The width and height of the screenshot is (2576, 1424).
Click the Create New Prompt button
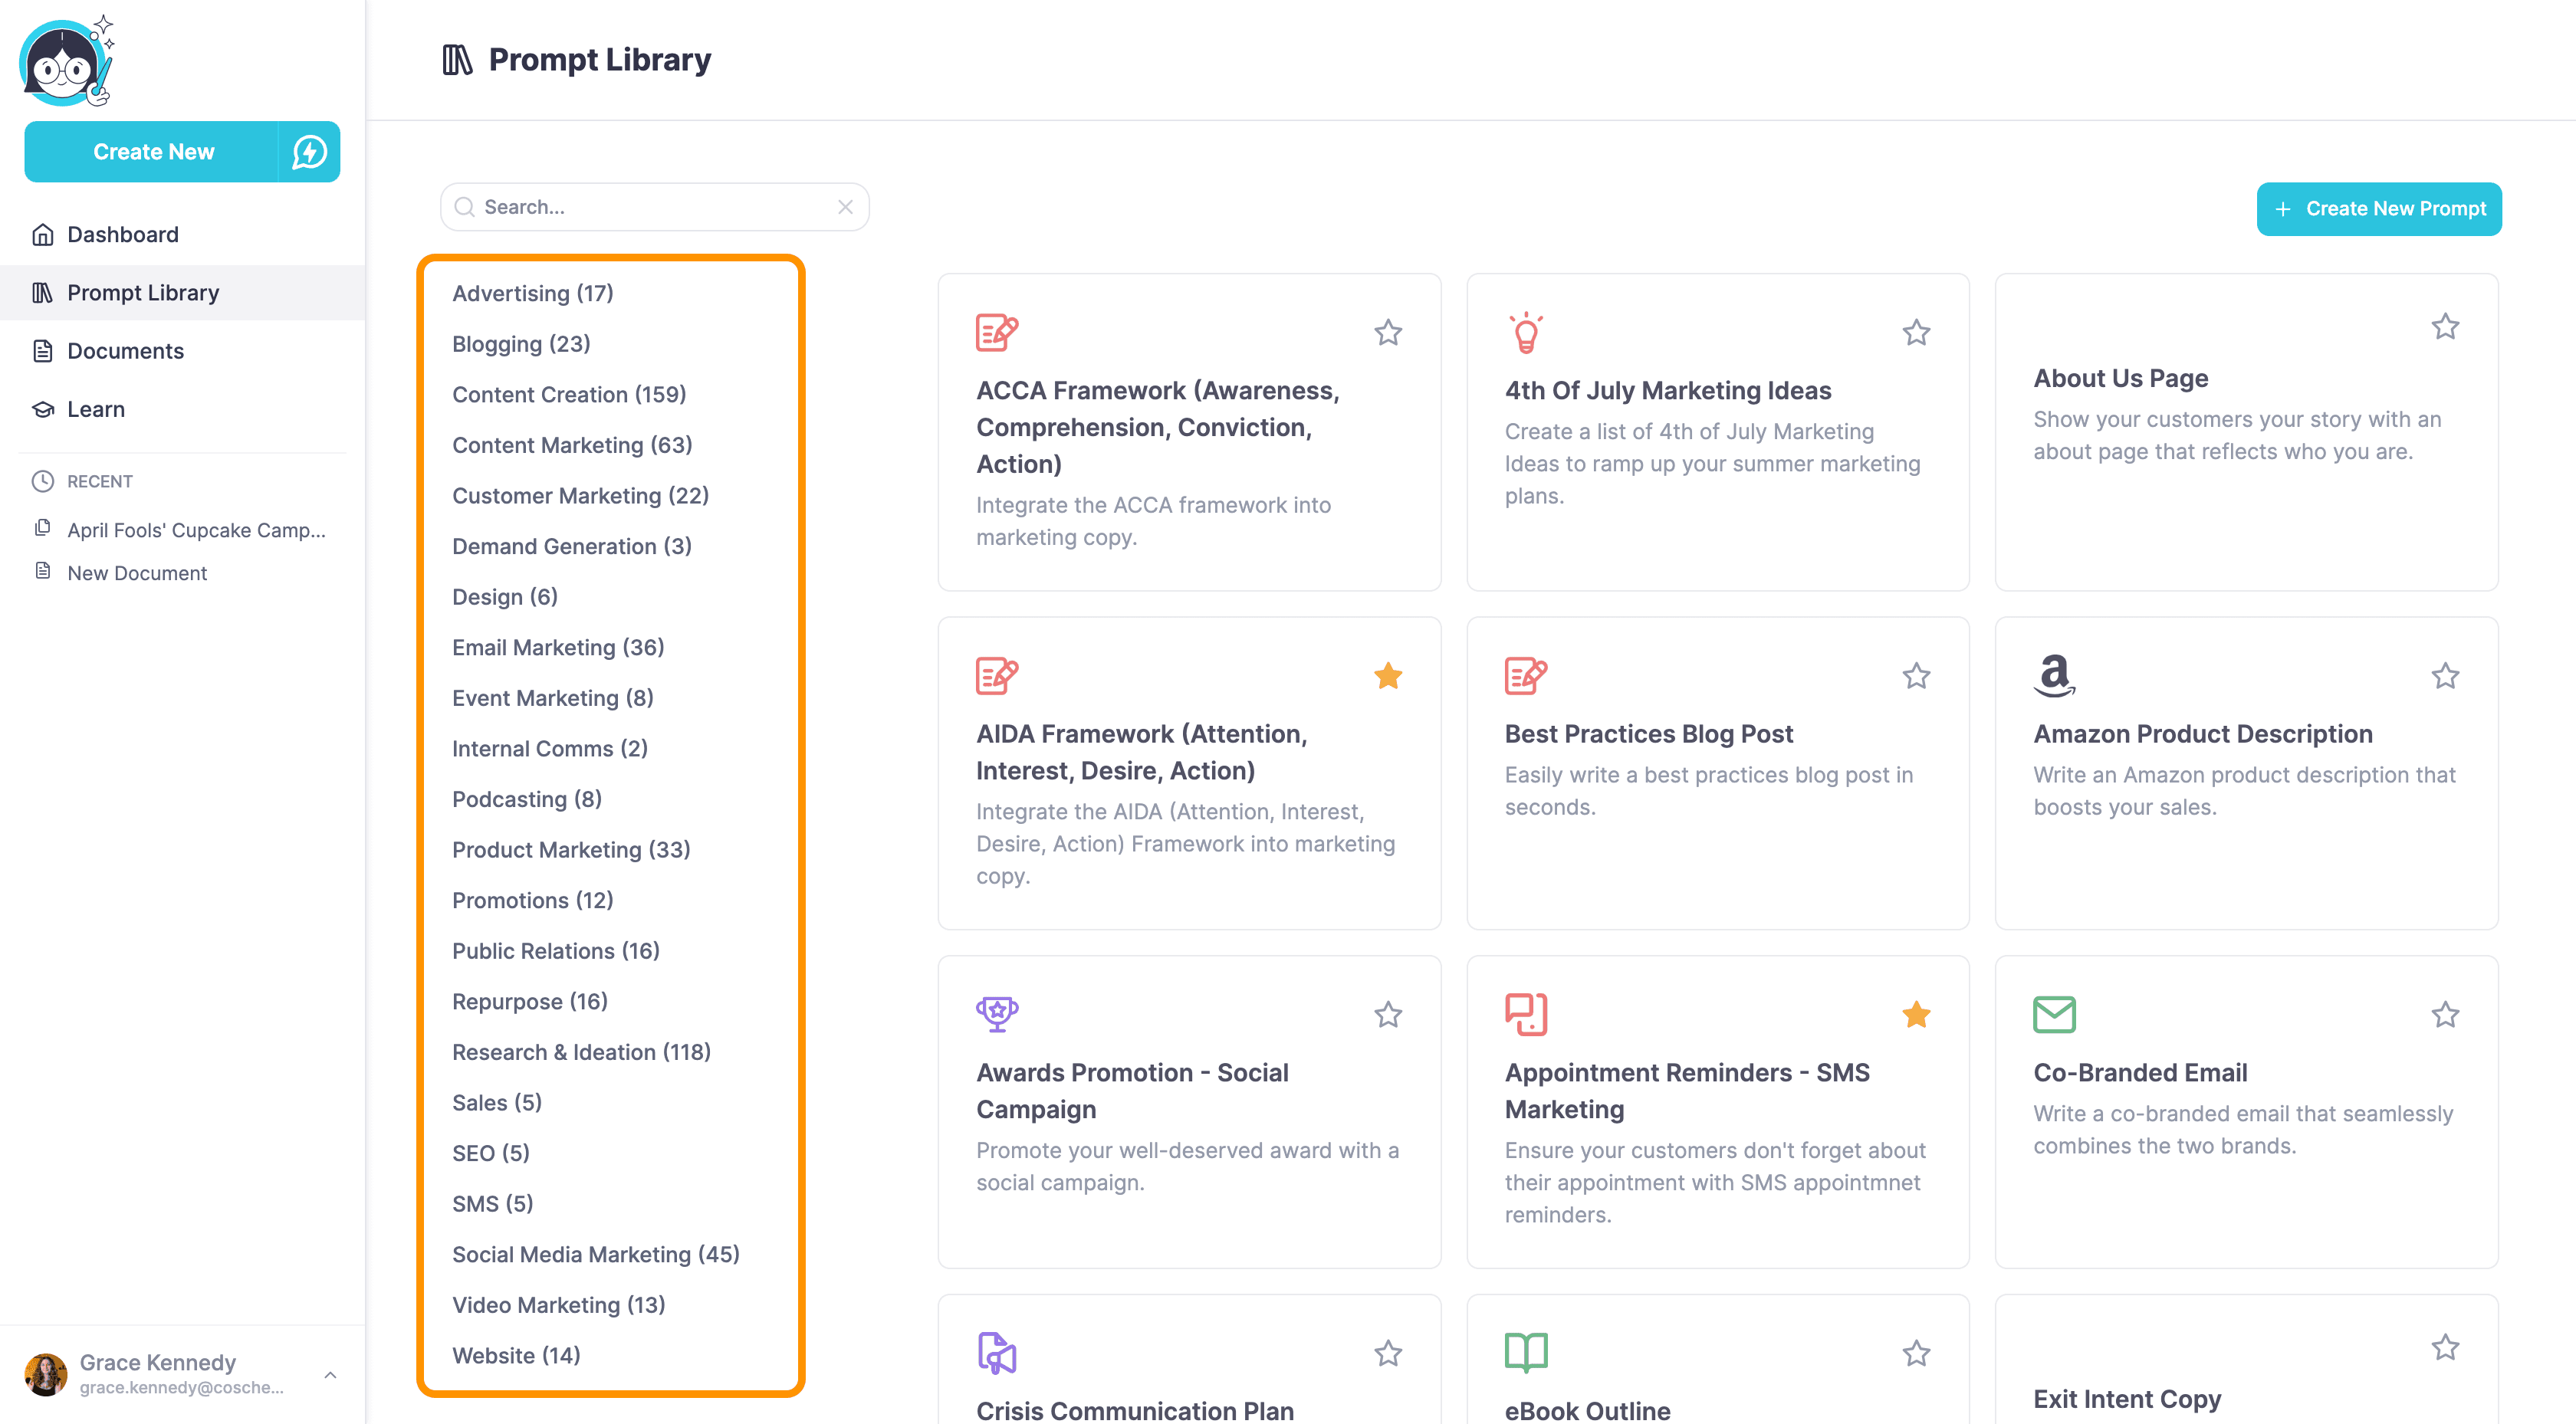[2378, 209]
